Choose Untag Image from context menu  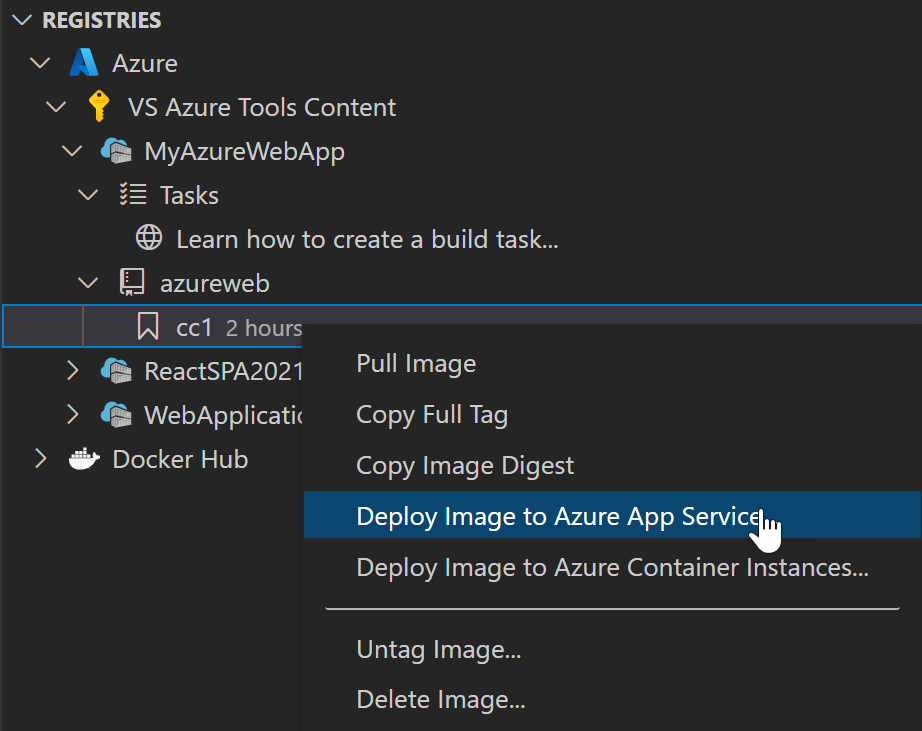[x=612, y=650]
